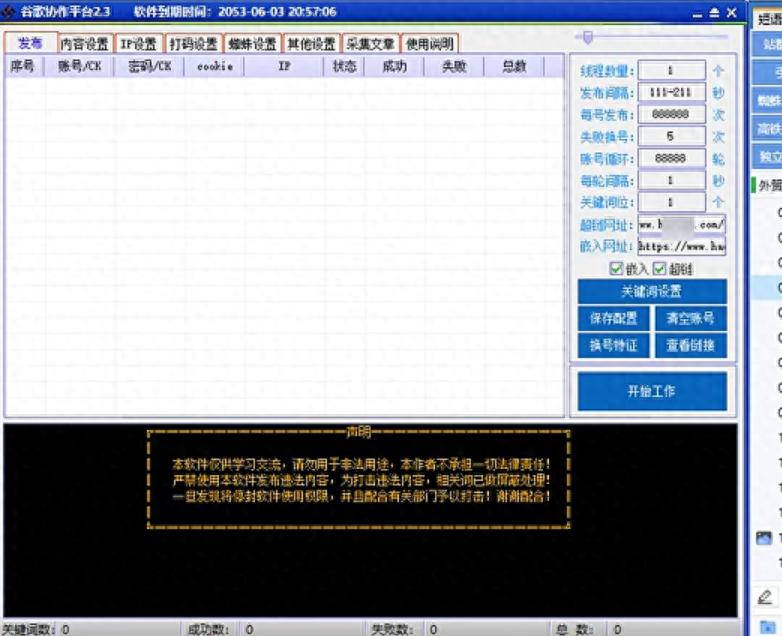Click the 每号发布 input field
Viewport: 782px width, 636px height.
671,114
